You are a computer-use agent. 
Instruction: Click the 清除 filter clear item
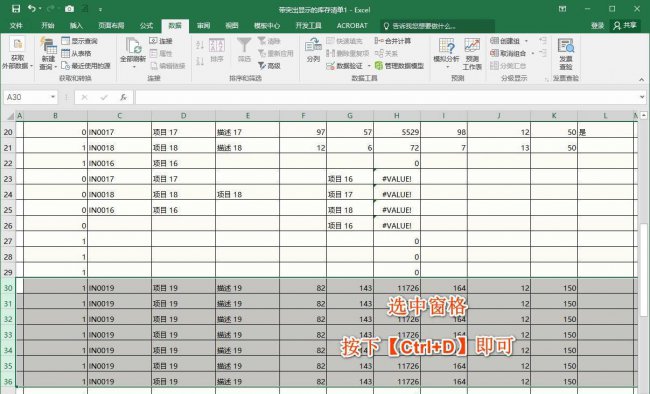(x=269, y=41)
